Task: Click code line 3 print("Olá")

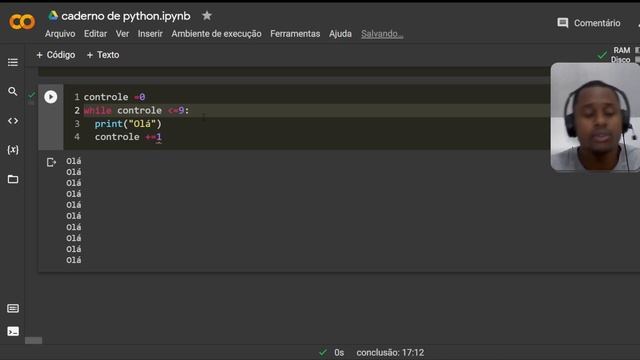Action: tap(128, 124)
